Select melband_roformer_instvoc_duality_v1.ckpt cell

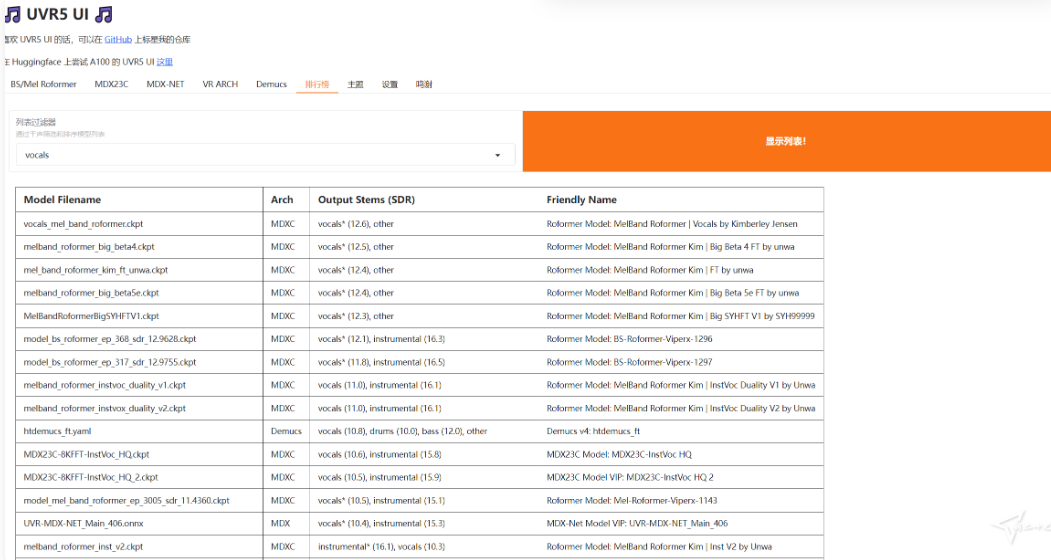point(139,385)
